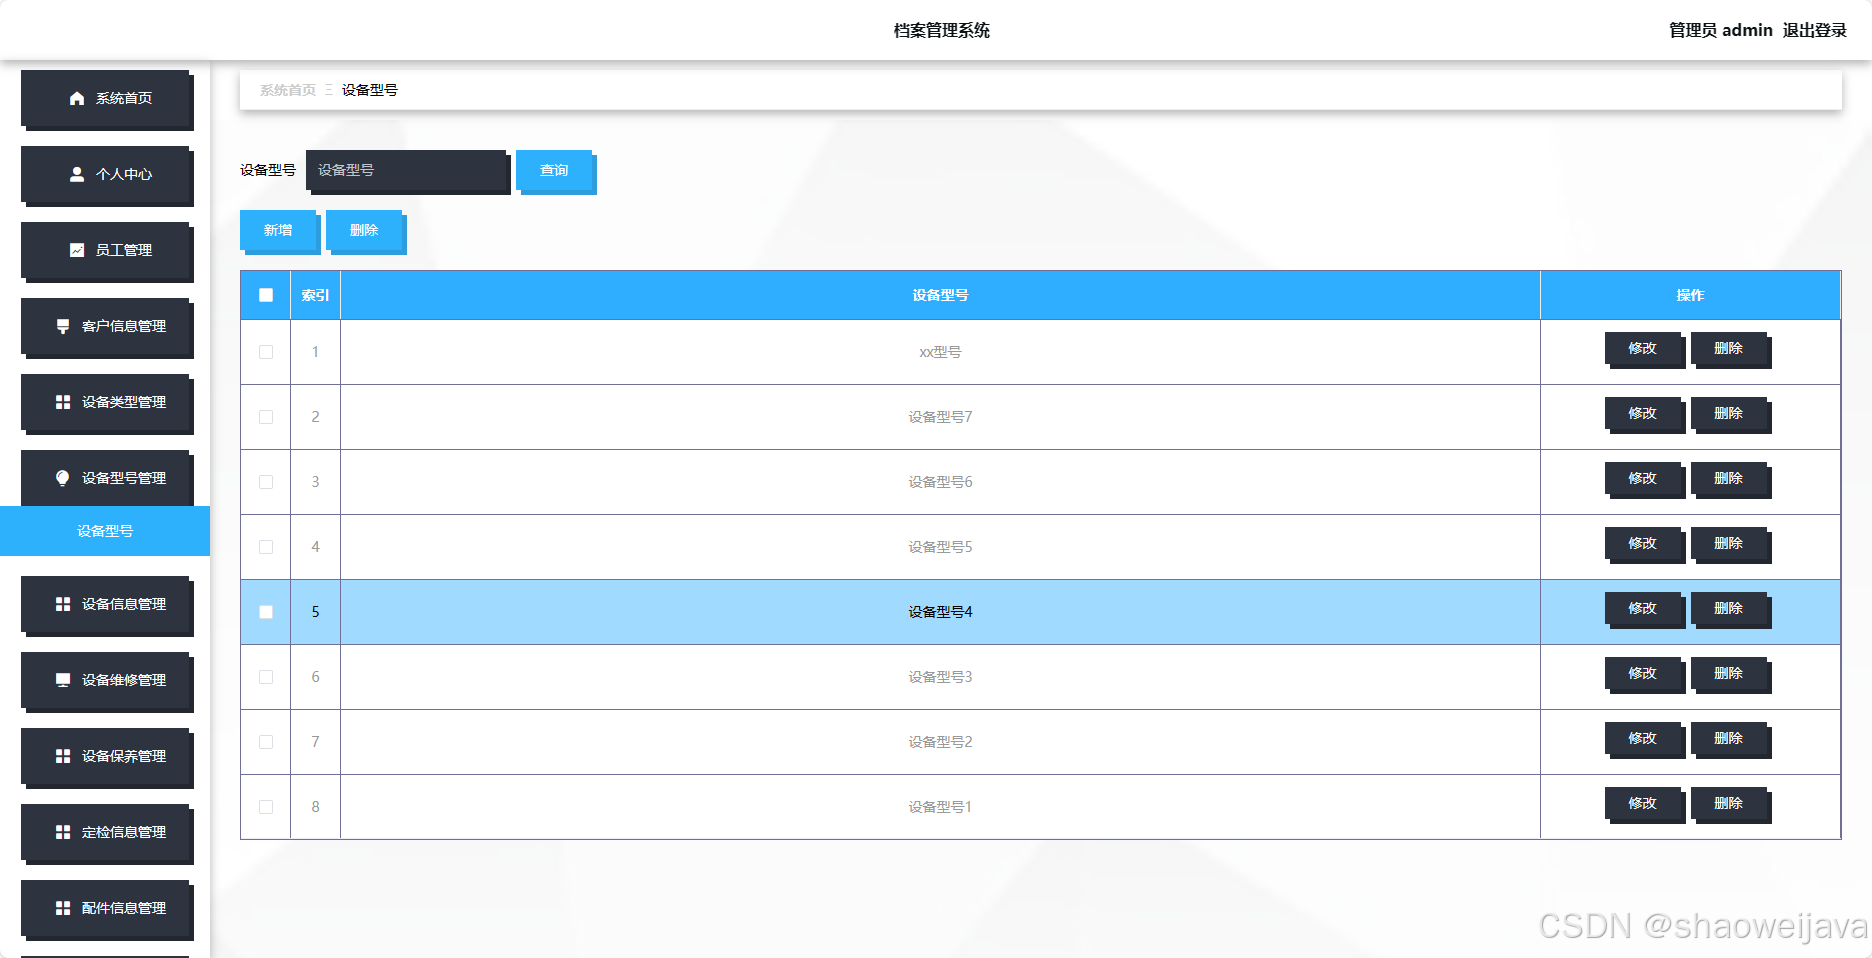Click 系统首页 in the breadcrumb

pyautogui.click(x=288, y=90)
